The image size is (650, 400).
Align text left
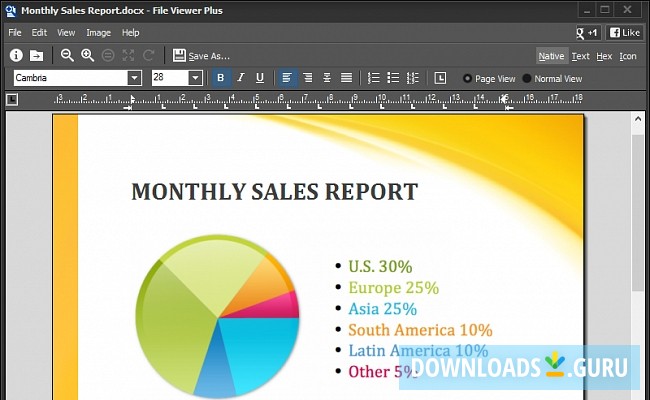[287, 78]
